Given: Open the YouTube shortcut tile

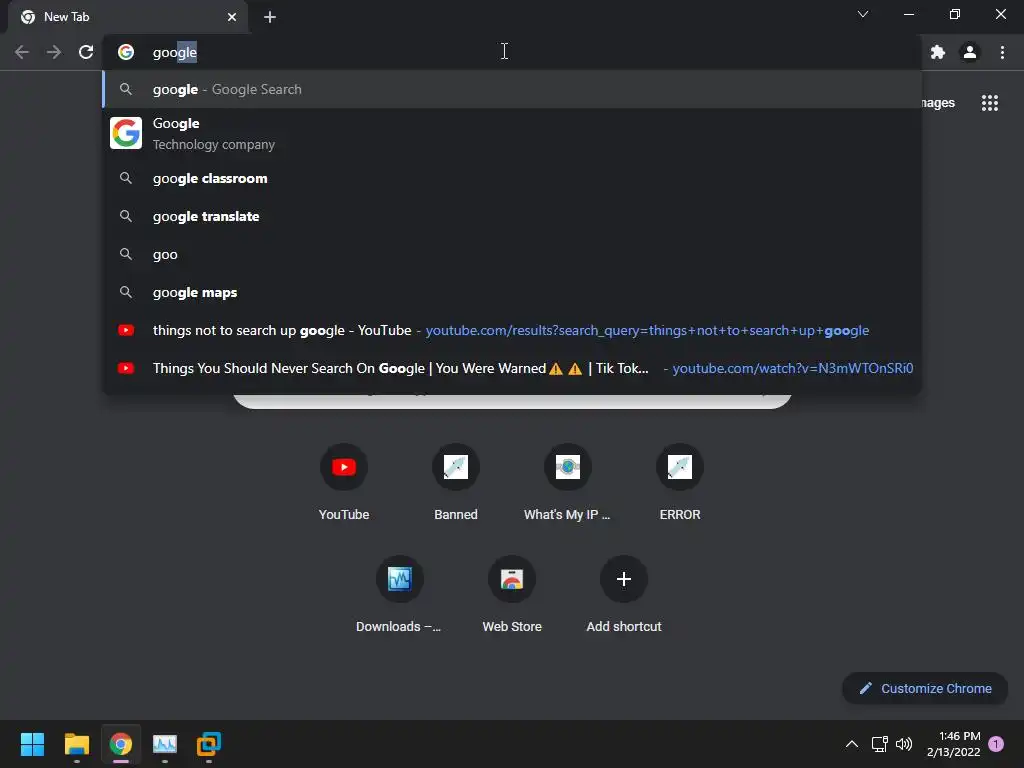Looking at the screenshot, I should (344, 483).
